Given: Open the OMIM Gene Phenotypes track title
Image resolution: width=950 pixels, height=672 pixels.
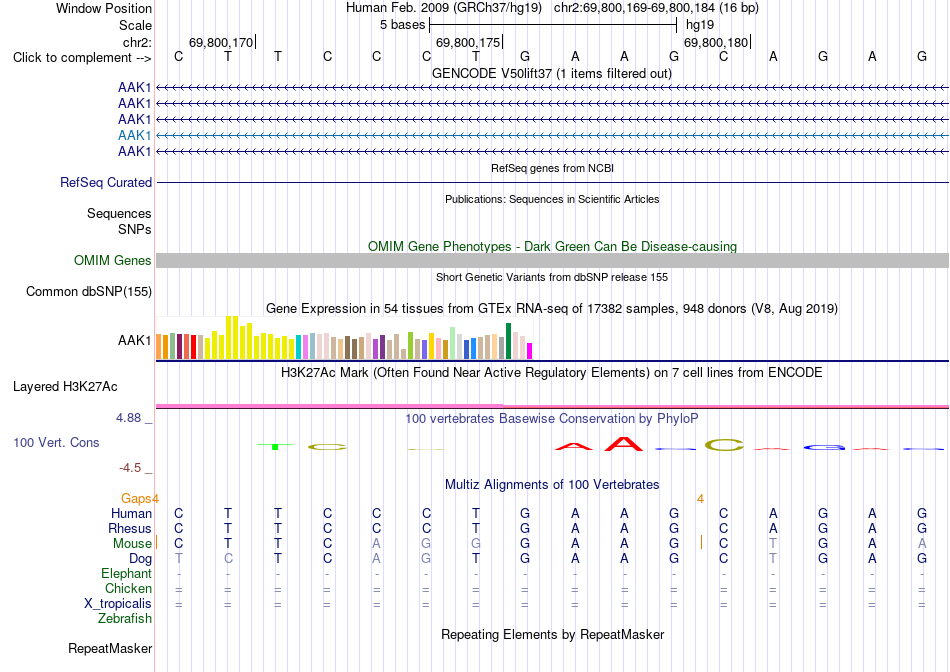Looking at the screenshot, I should pyautogui.click(x=553, y=247).
